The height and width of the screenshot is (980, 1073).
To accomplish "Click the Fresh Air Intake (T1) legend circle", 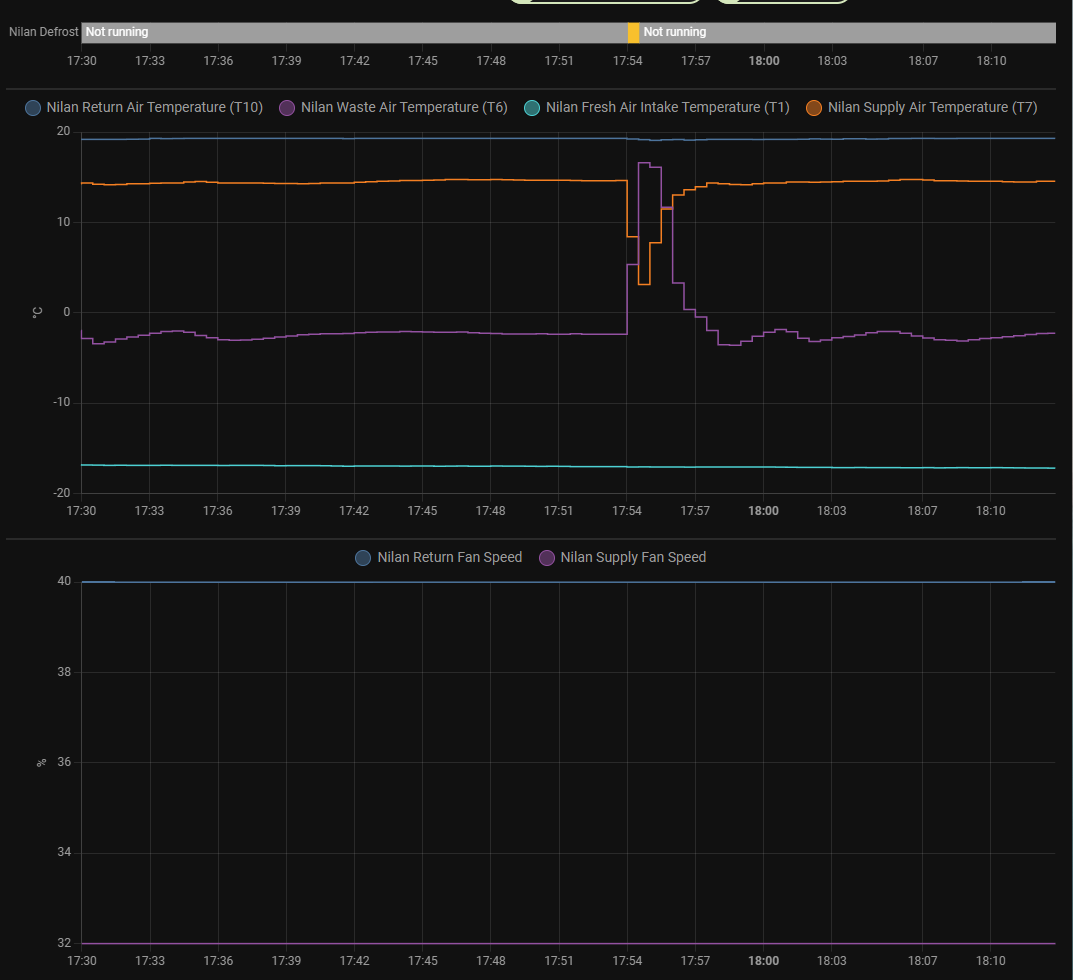I will pos(532,108).
